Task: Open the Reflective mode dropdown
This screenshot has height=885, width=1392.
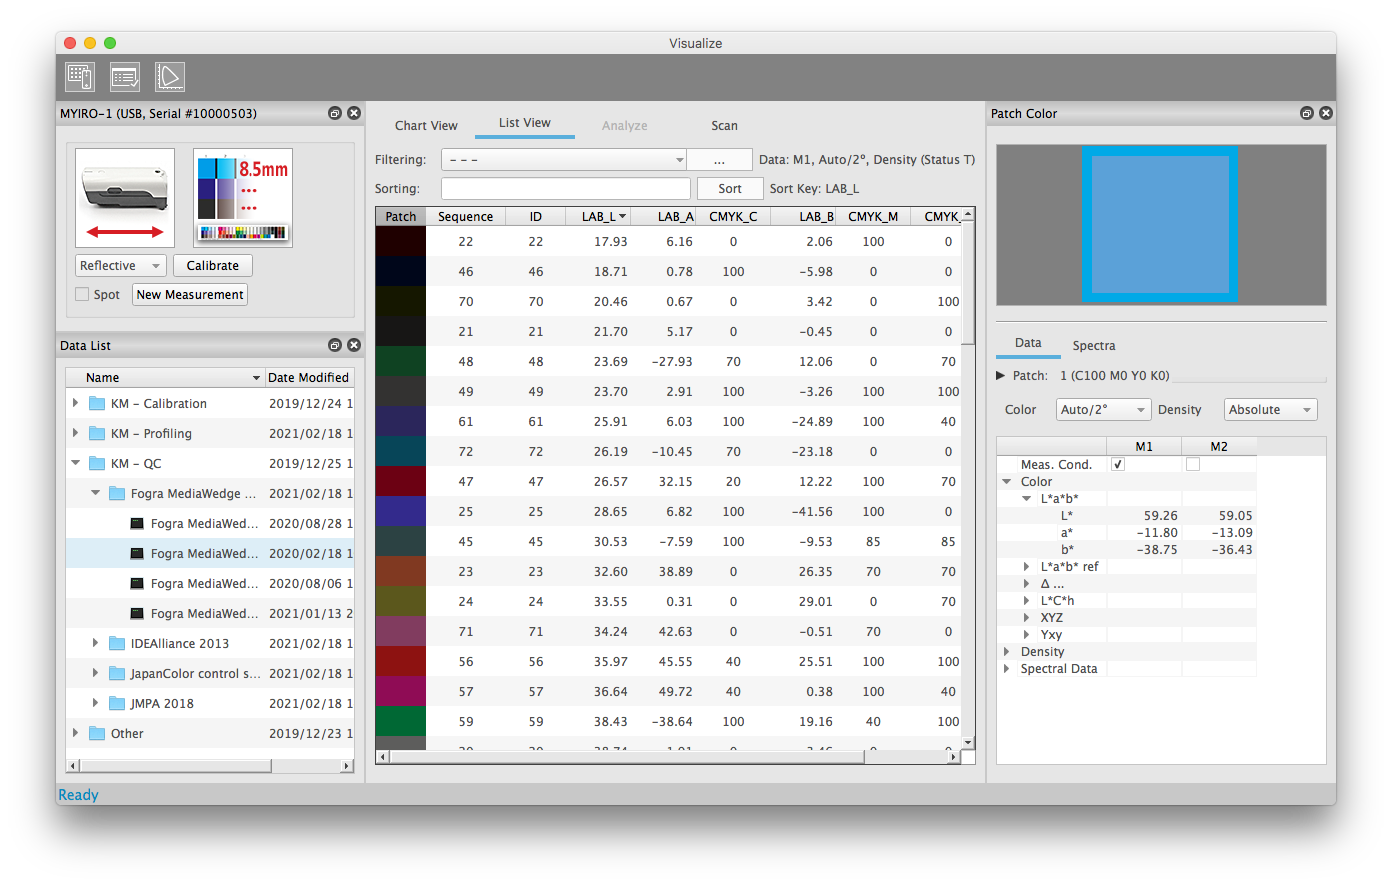Action: click(120, 266)
